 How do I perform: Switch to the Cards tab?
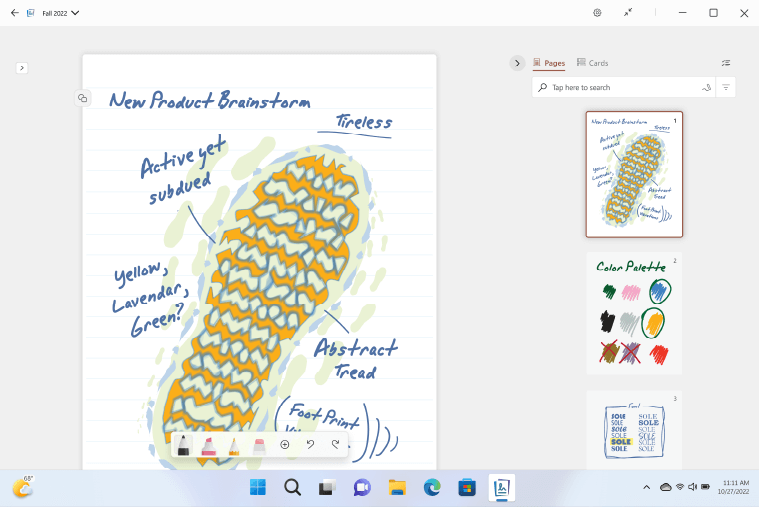point(593,63)
